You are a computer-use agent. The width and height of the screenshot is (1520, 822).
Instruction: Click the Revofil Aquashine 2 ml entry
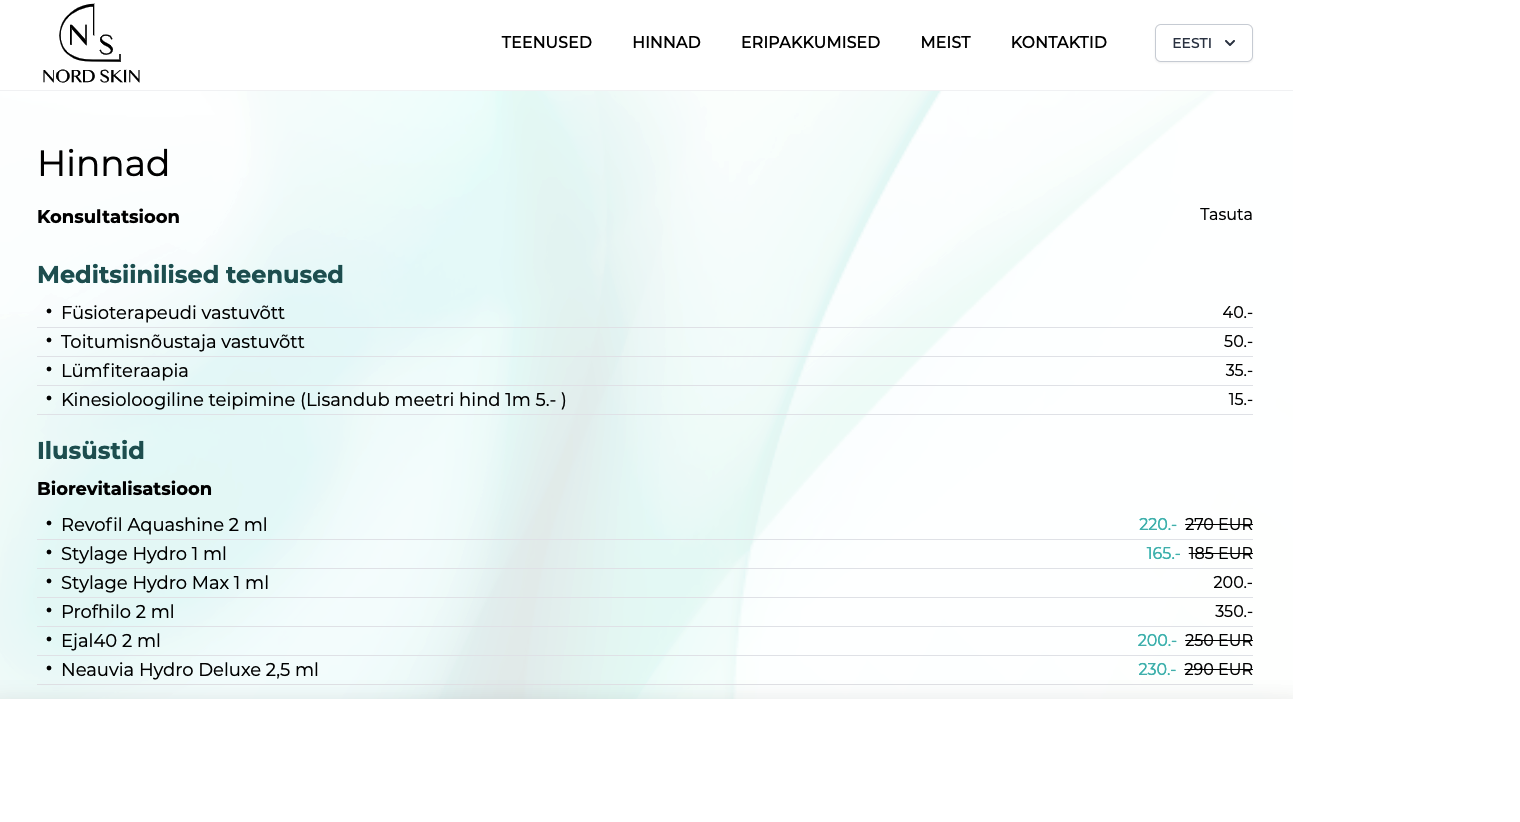(x=164, y=525)
